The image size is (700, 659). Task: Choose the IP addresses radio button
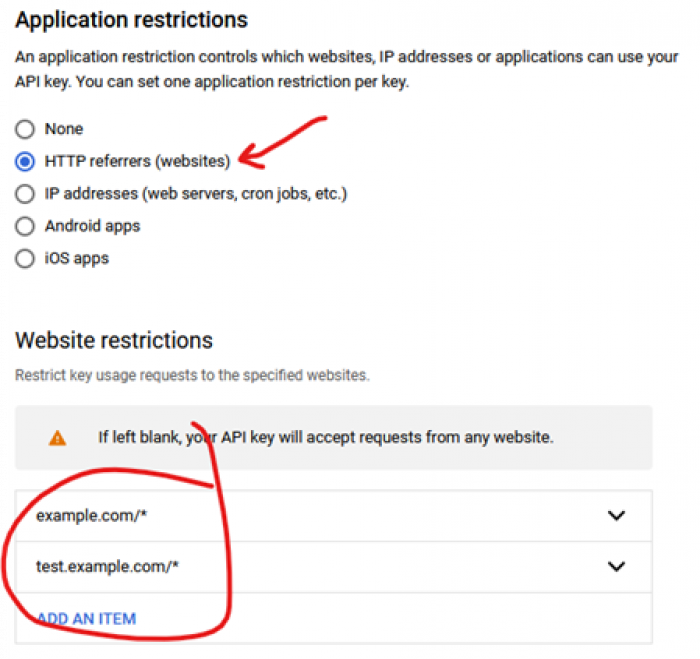click(25, 193)
